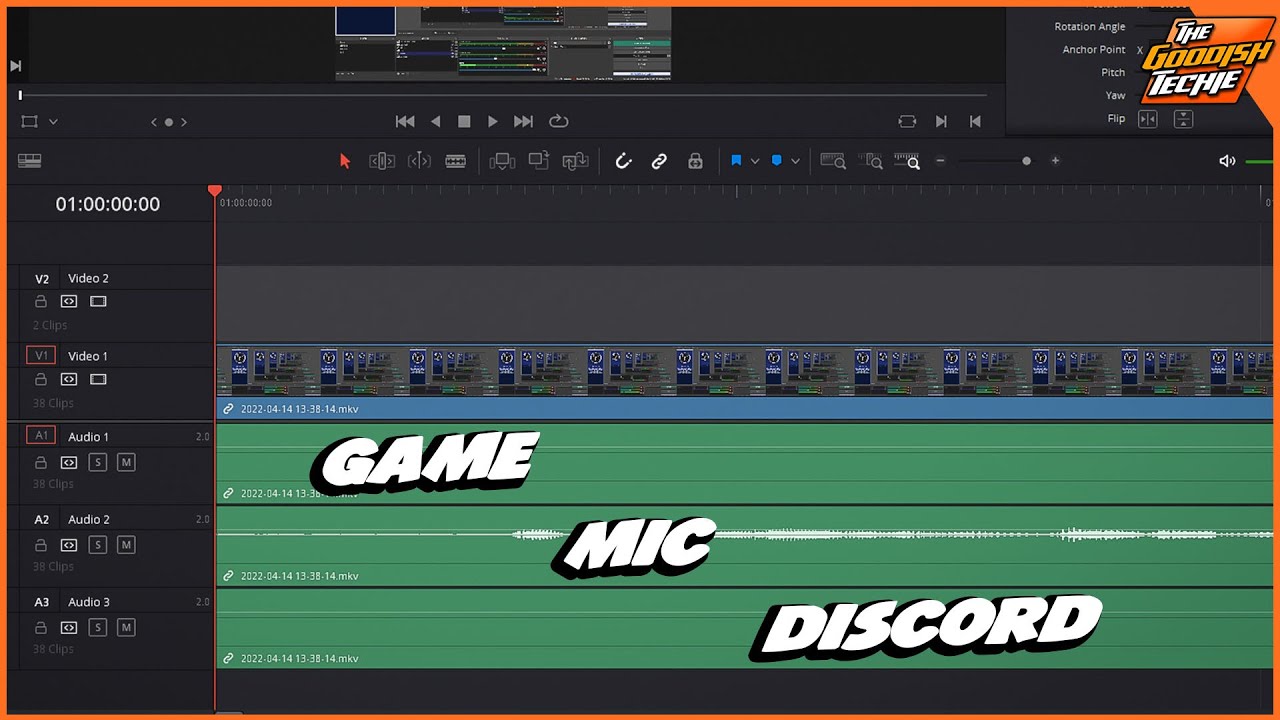Solo the Audio 3 track
This screenshot has height=720, width=1280.
97,628
